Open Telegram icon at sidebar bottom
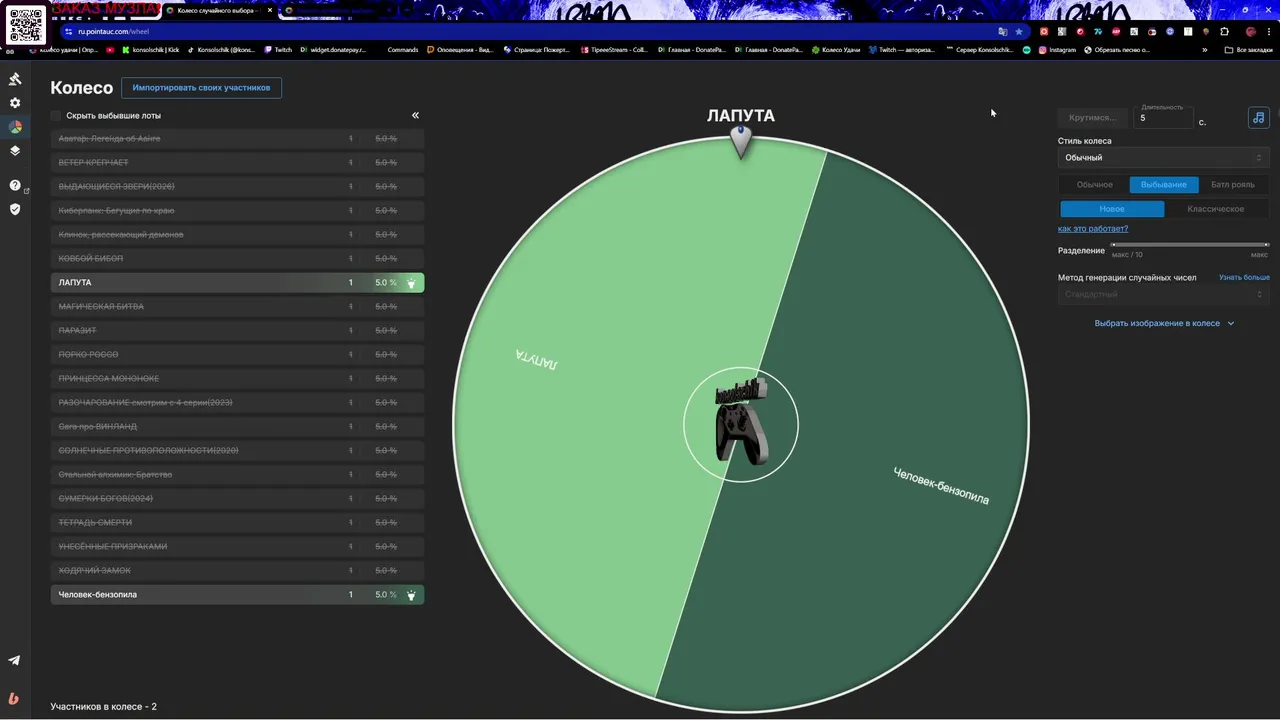Image resolution: width=1280 pixels, height=720 pixels. point(14,660)
